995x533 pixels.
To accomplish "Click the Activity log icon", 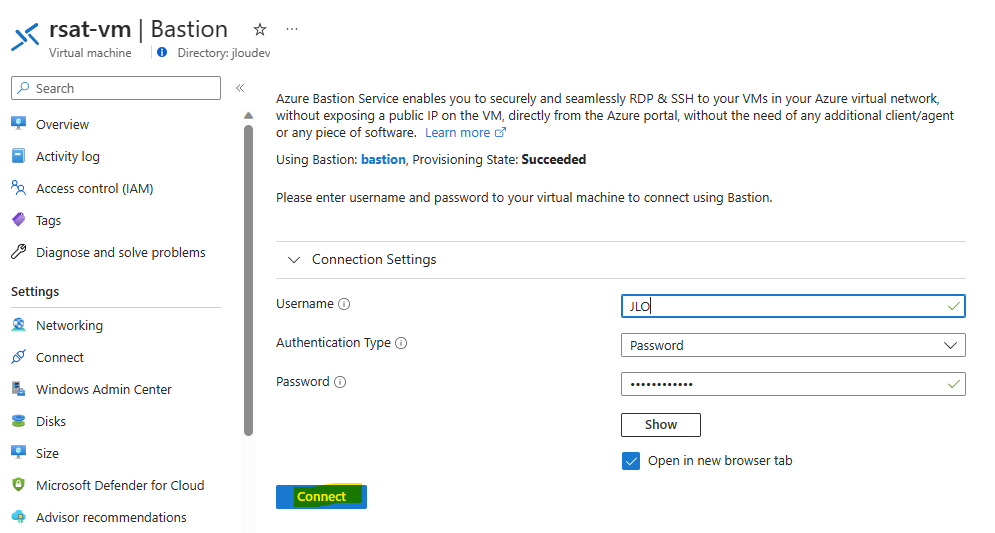I will (x=19, y=156).
